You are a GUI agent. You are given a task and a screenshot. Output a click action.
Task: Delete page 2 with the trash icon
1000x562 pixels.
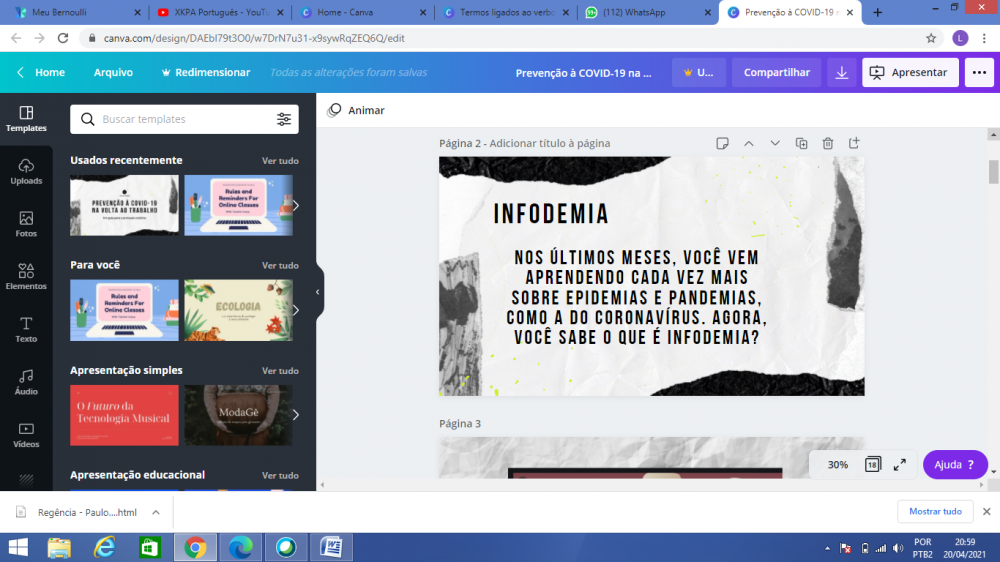tap(828, 143)
